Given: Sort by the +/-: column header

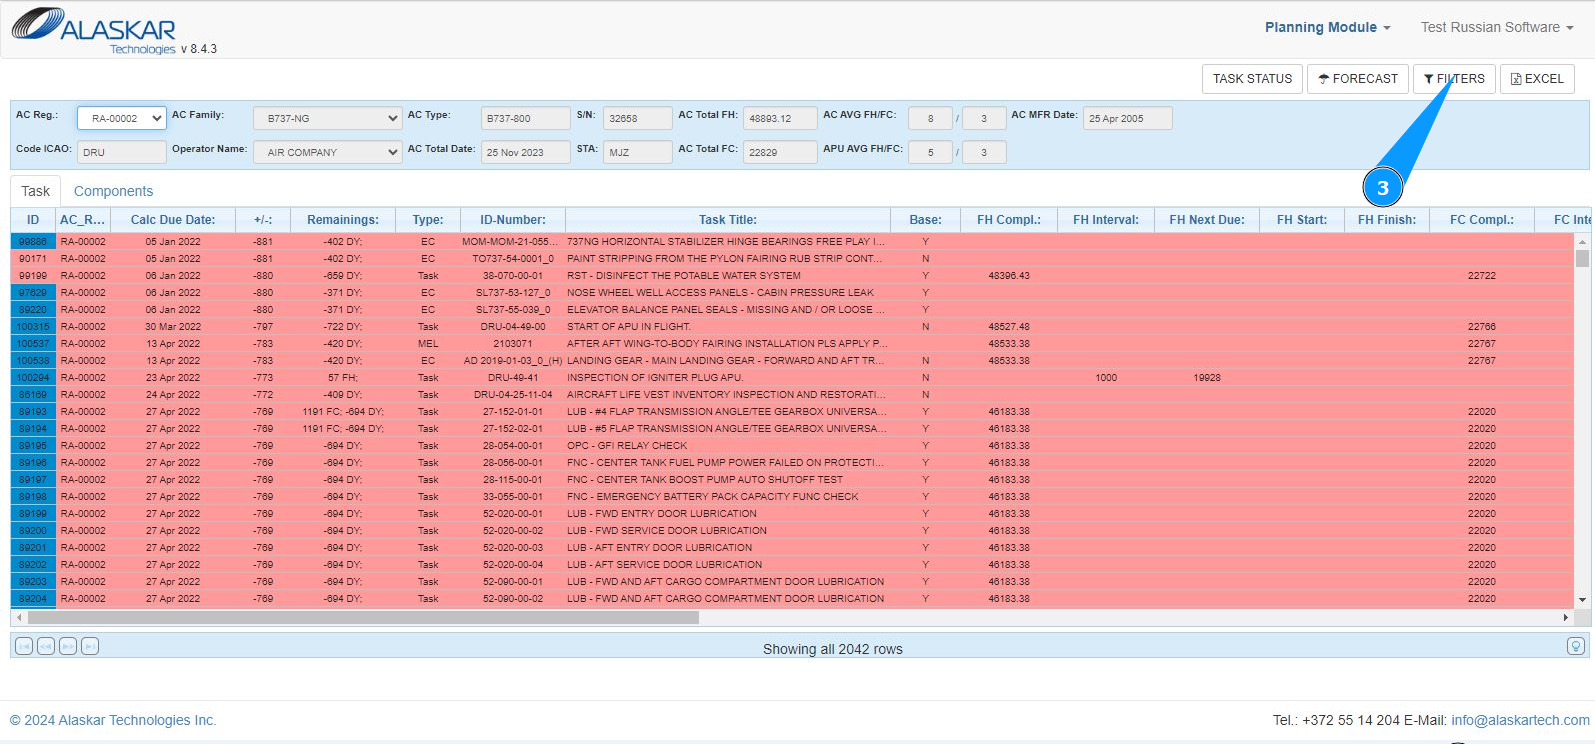Looking at the screenshot, I should click(263, 220).
